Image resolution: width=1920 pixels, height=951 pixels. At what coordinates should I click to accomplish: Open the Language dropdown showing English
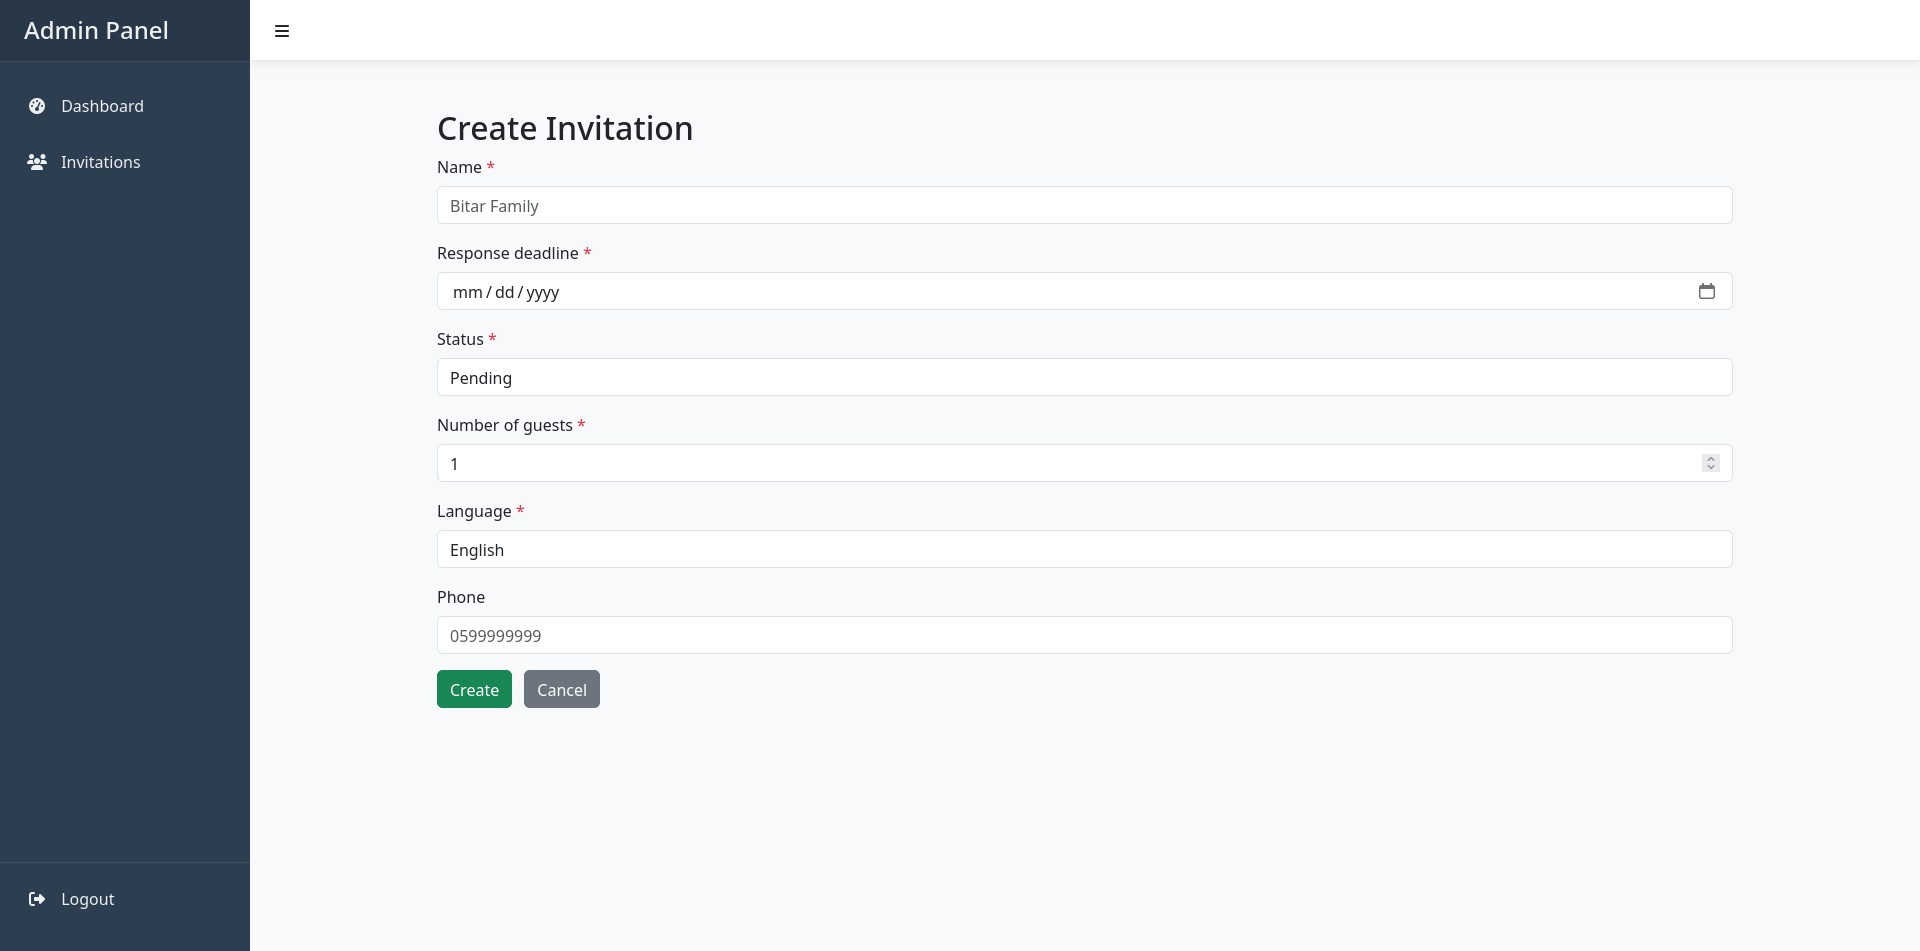point(1084,549)
